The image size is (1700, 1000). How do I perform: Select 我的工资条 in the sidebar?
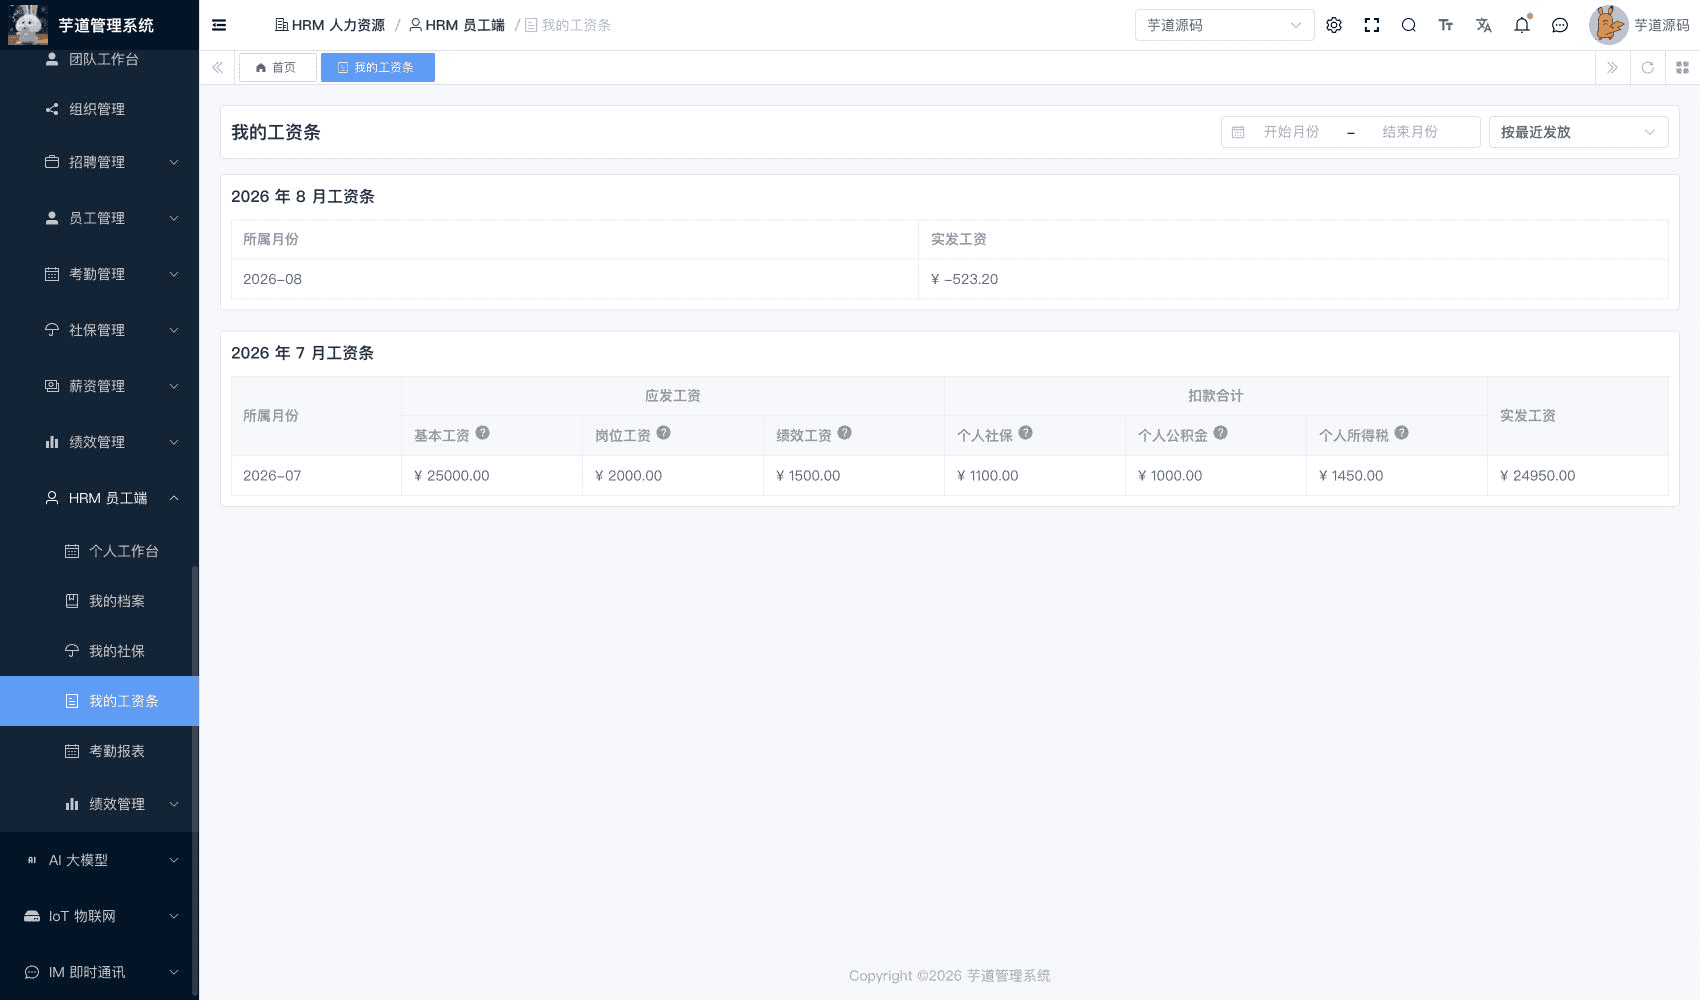pos(99,701)
